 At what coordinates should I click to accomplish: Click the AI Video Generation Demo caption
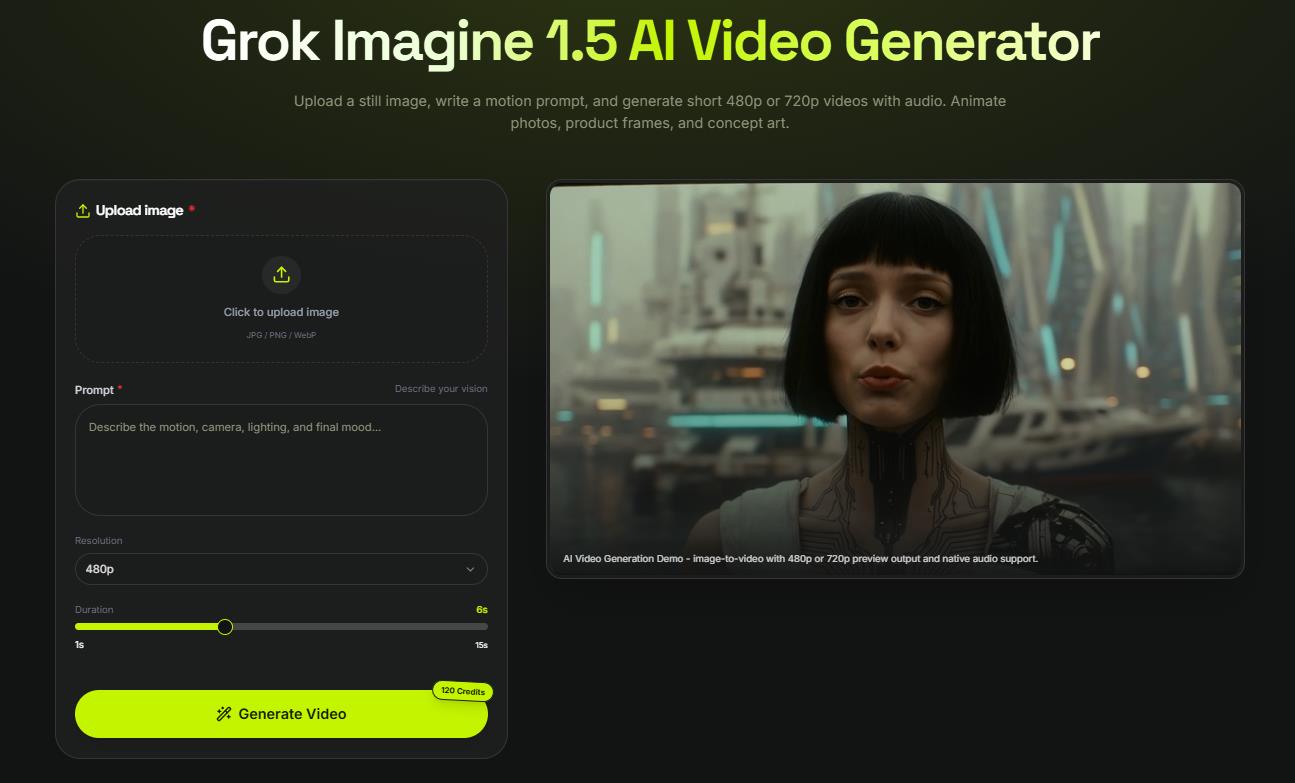pyautogui.click(x=800, y=559)
